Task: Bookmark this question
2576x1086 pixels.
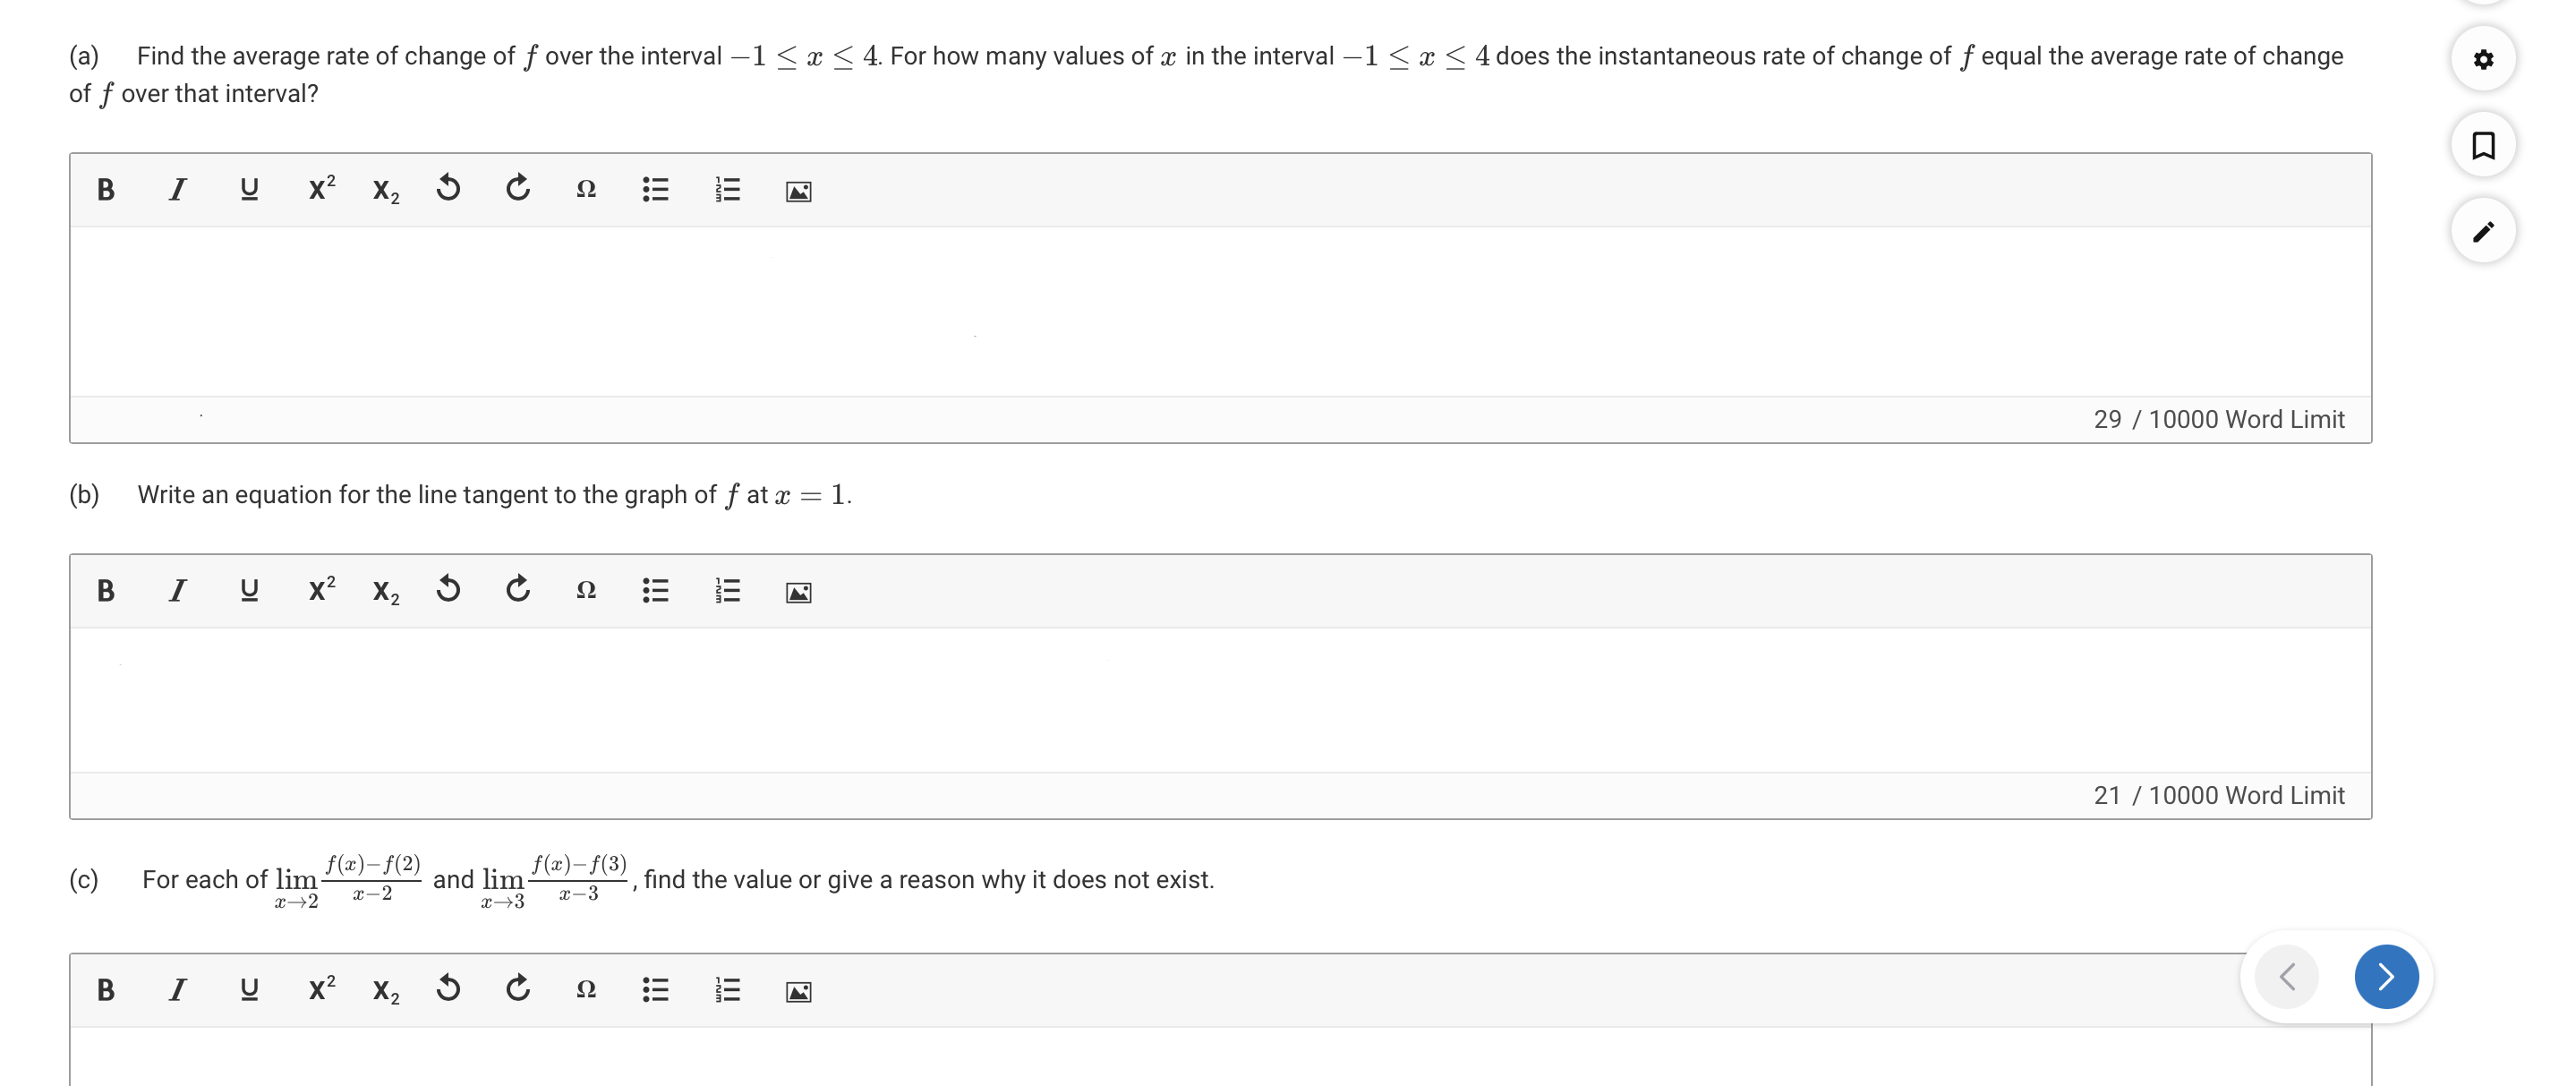Action: 2484,144
